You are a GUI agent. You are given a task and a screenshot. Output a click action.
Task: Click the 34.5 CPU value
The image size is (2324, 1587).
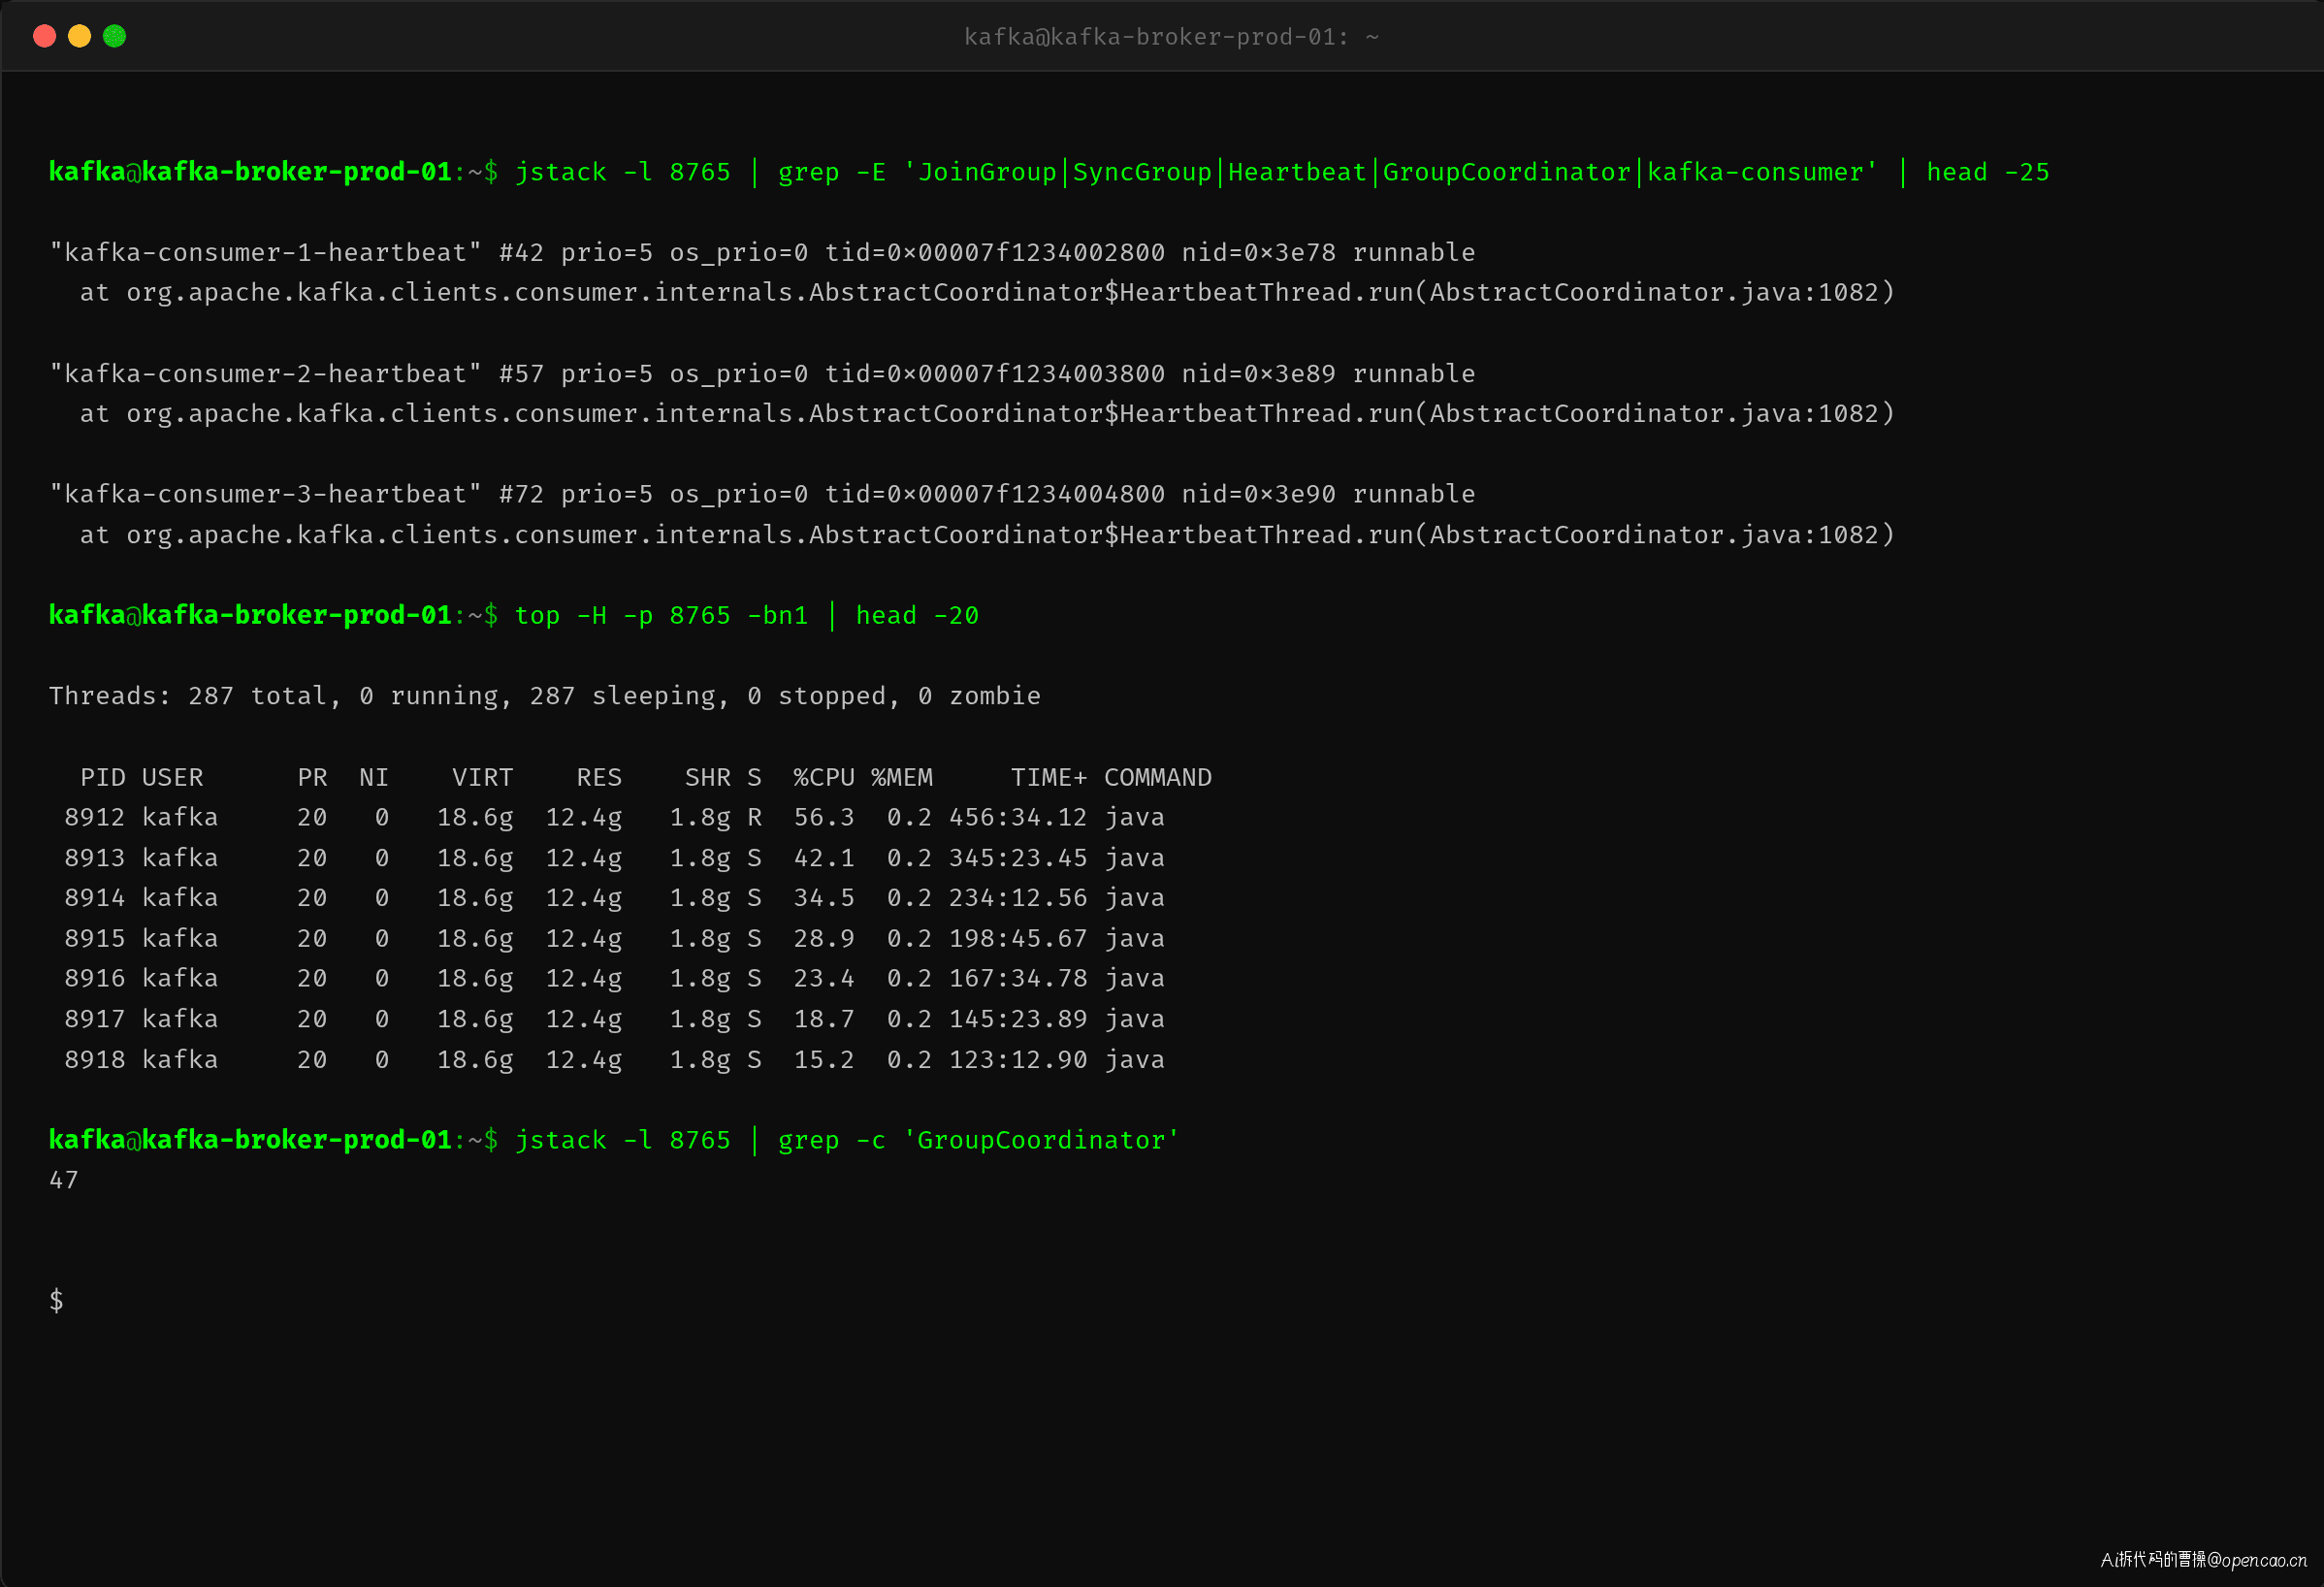tap(824, 898)
